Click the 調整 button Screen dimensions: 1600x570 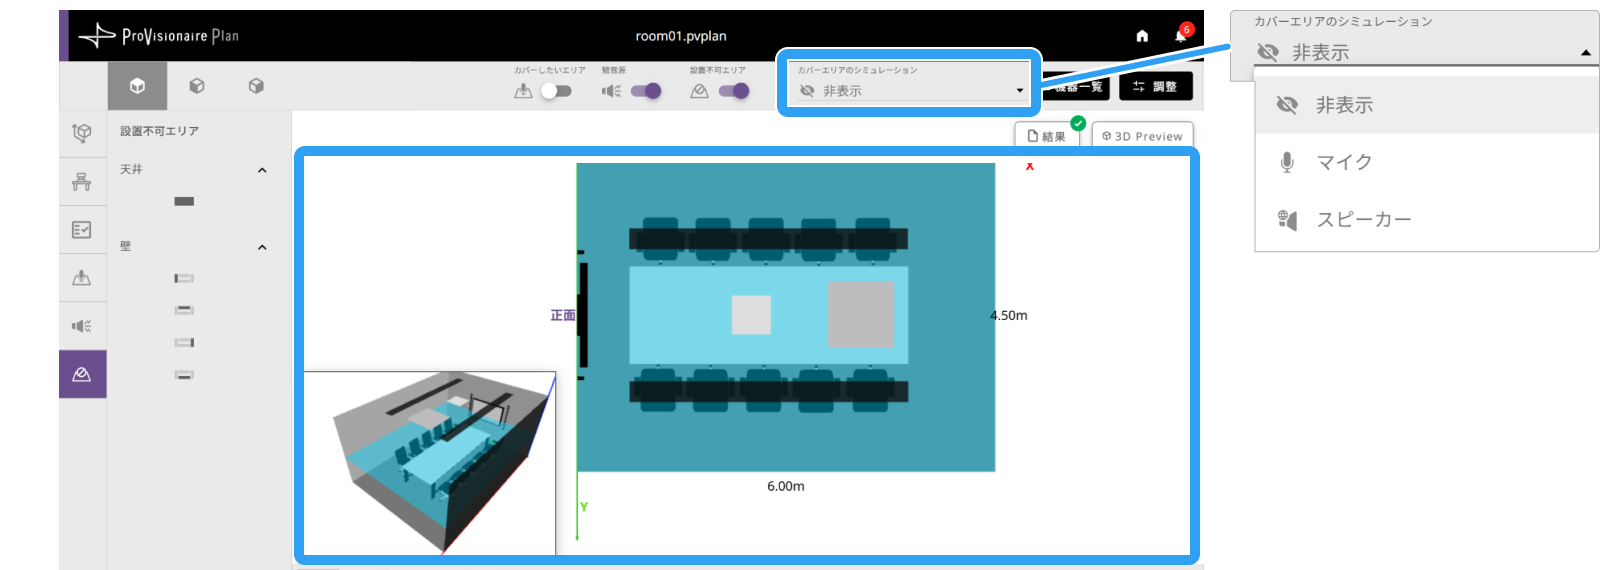tap(1155, 87)
